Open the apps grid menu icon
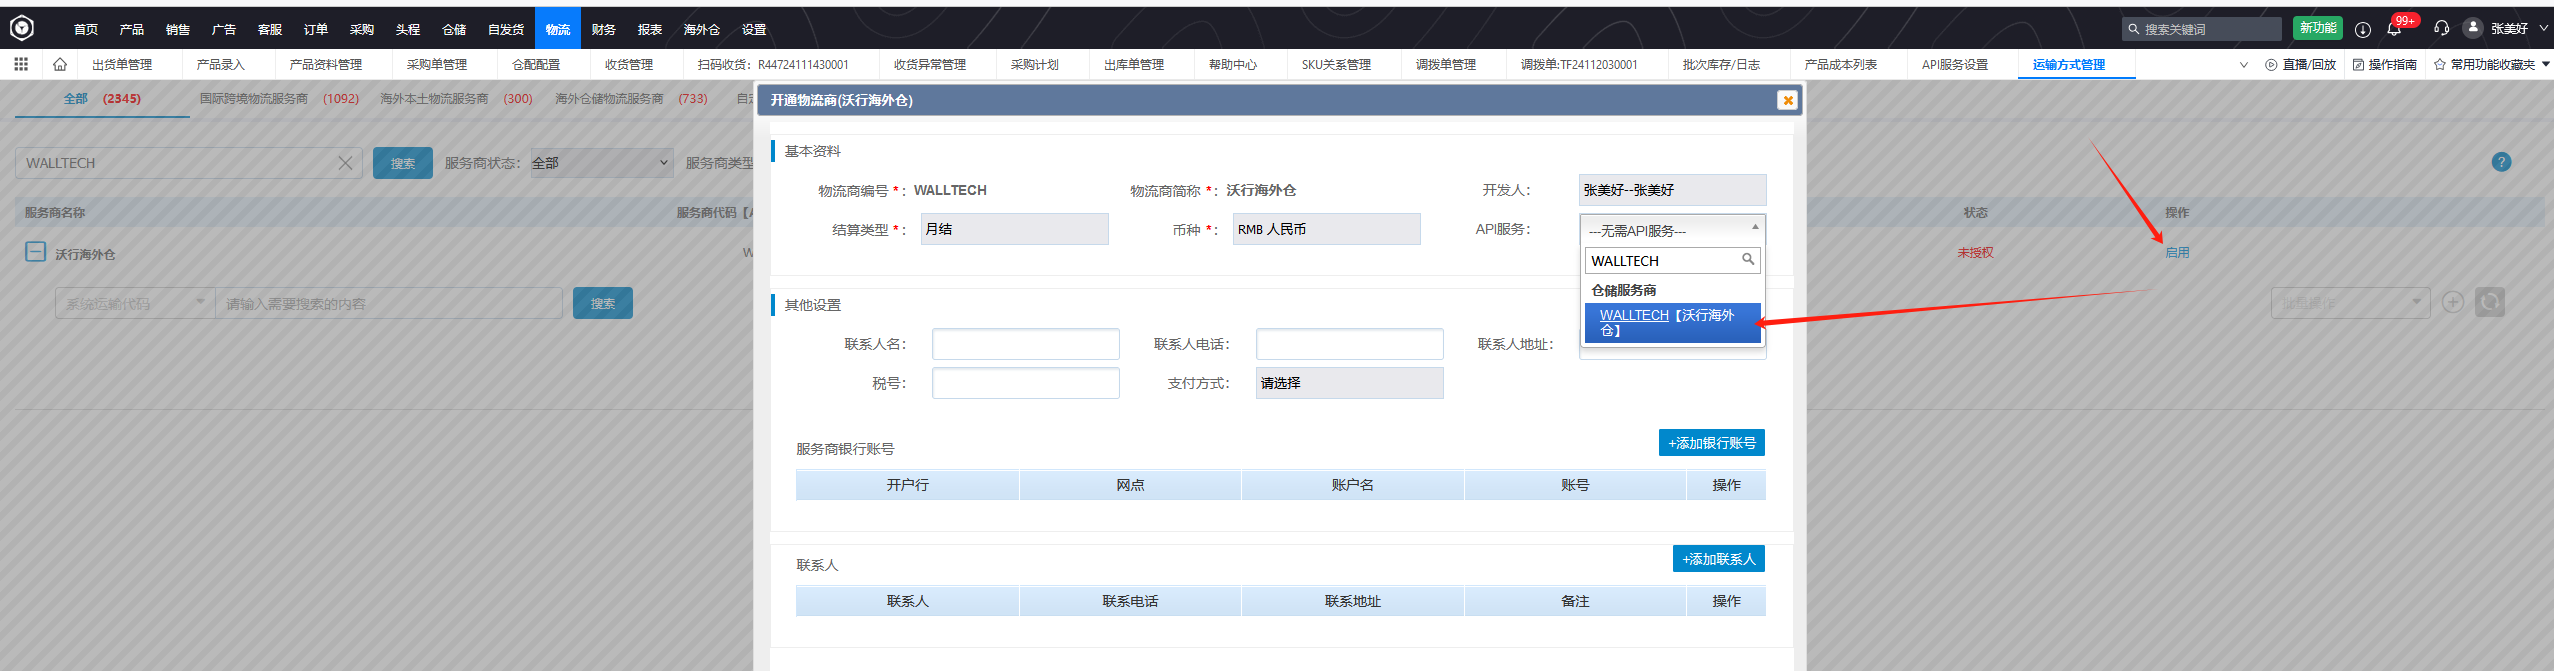This screenshot has width=2554, height=671. click(21, 64)
